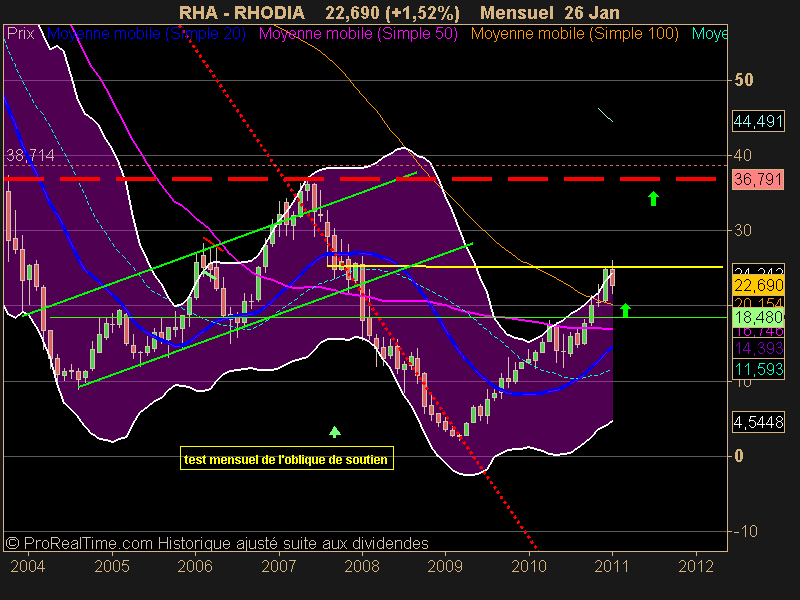The image size is (800, 600).
Task: Click the ProRealTime.com copyright text
Action: (x=217, y=543)
